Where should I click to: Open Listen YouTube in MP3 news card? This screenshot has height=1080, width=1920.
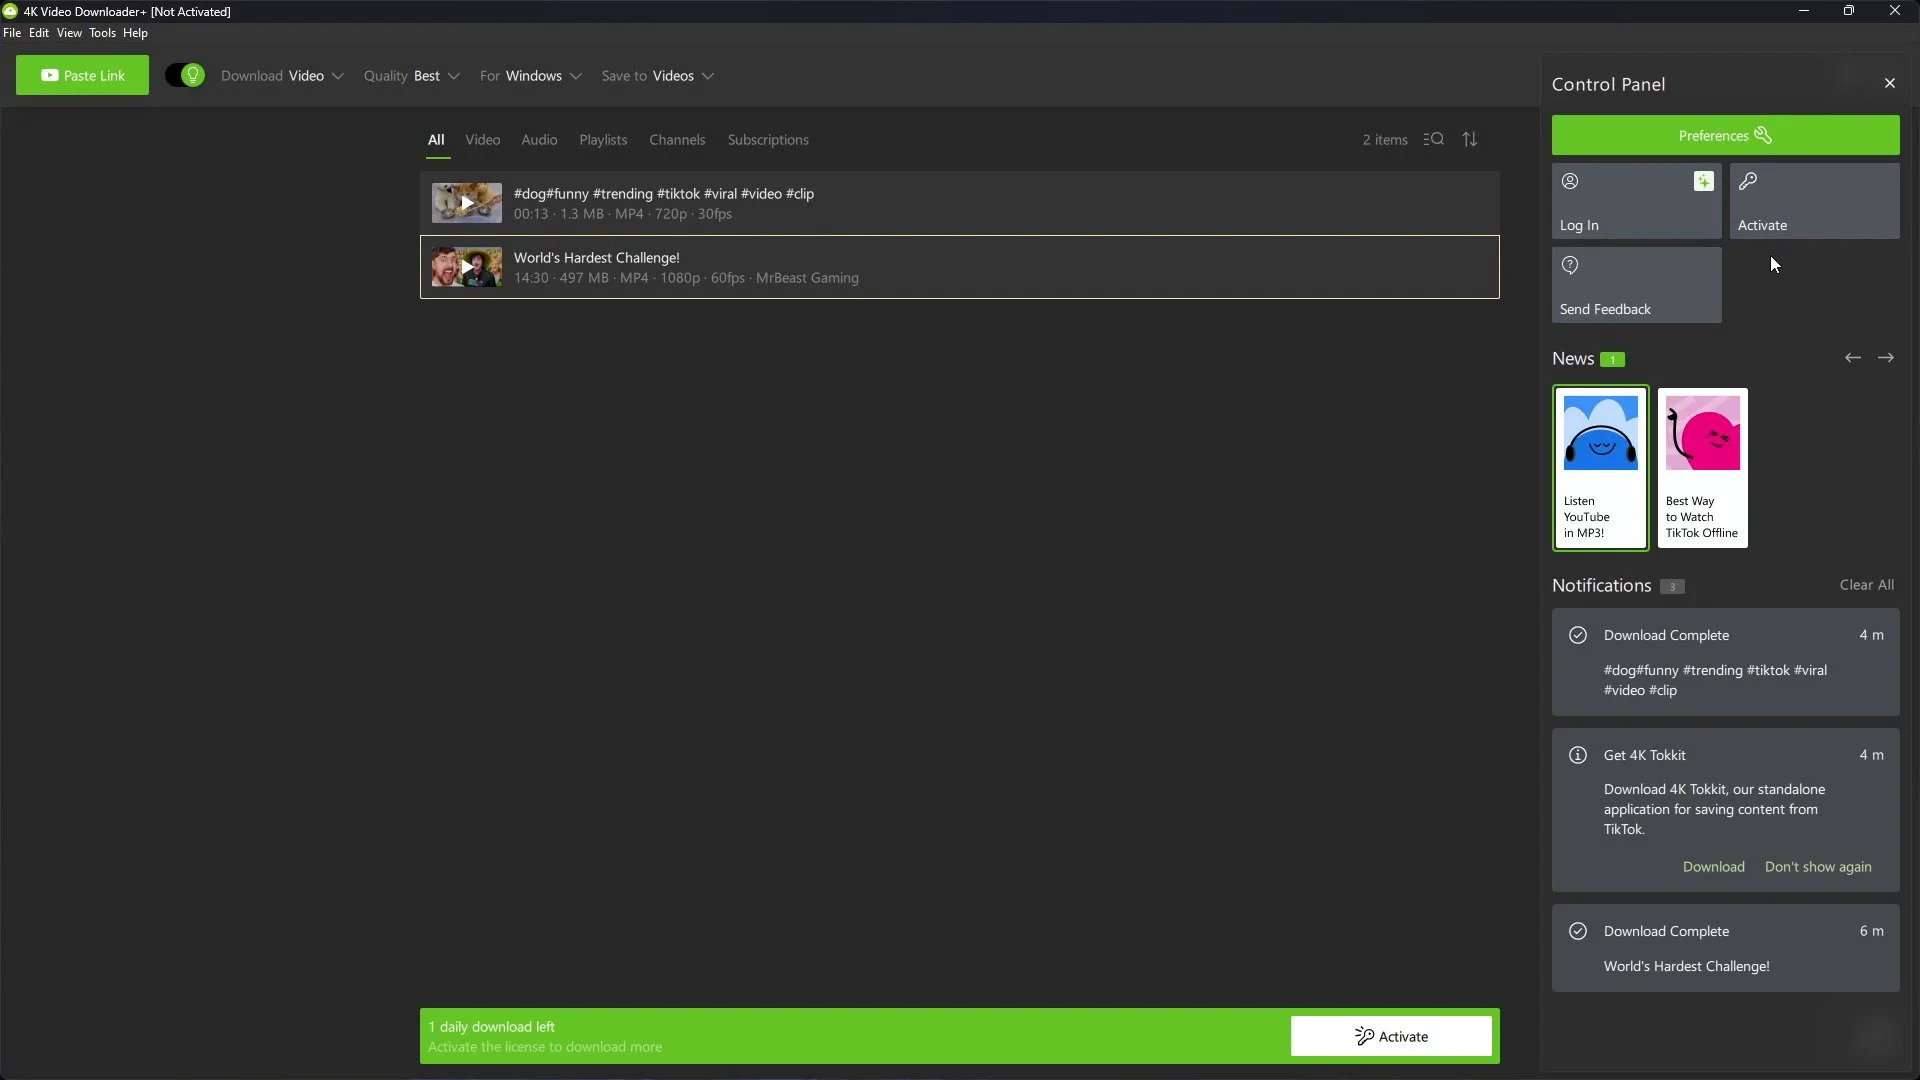tap(1599, 468)
